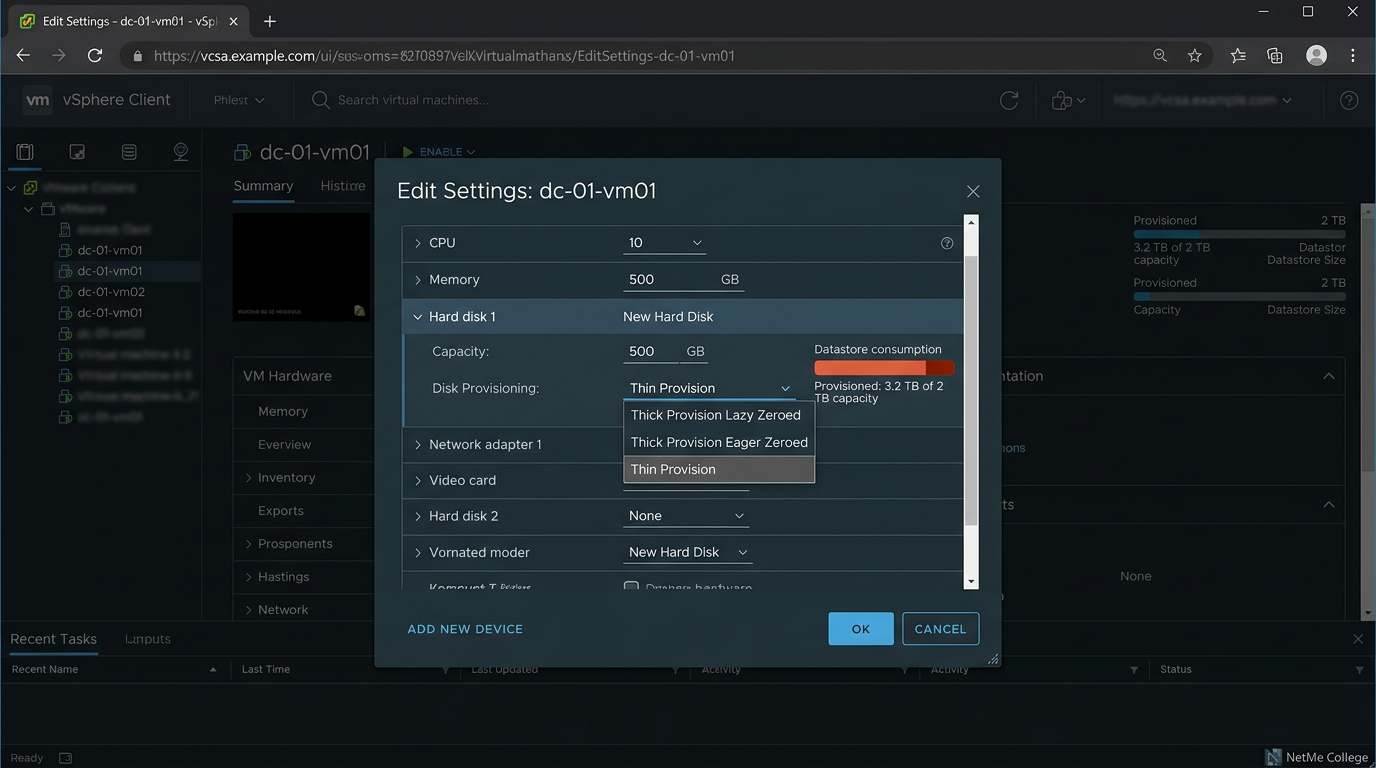Open the Hard disk 2 None dropdown

click(686, 516)
